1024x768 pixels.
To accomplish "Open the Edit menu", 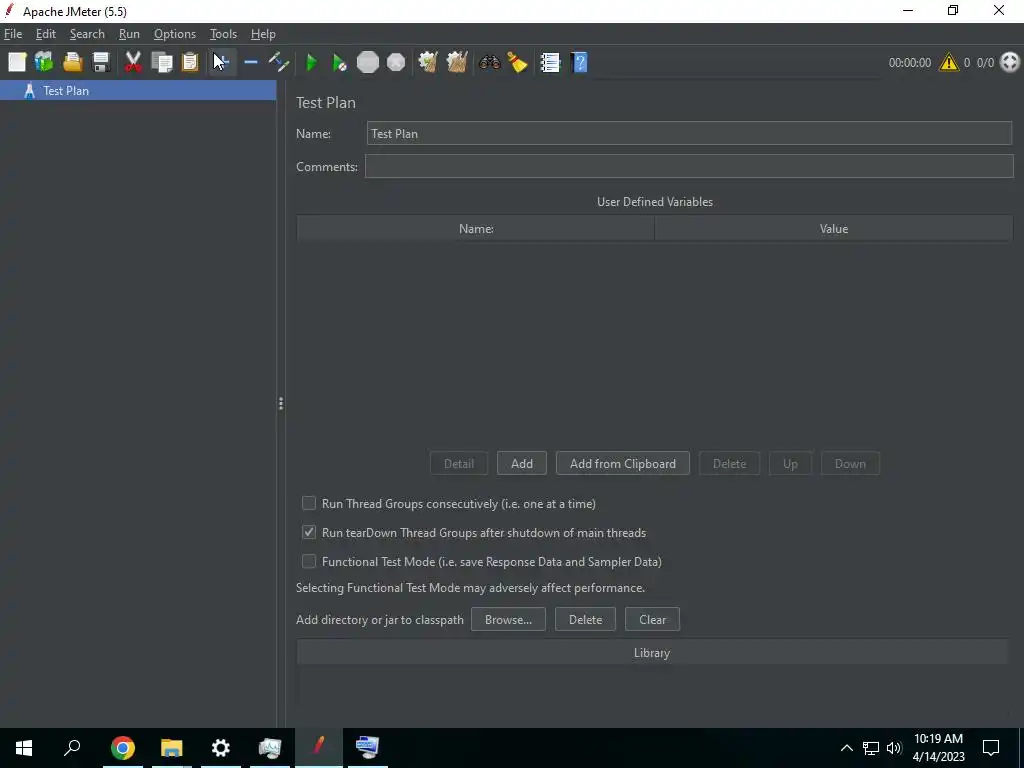I will pos(46,34).
